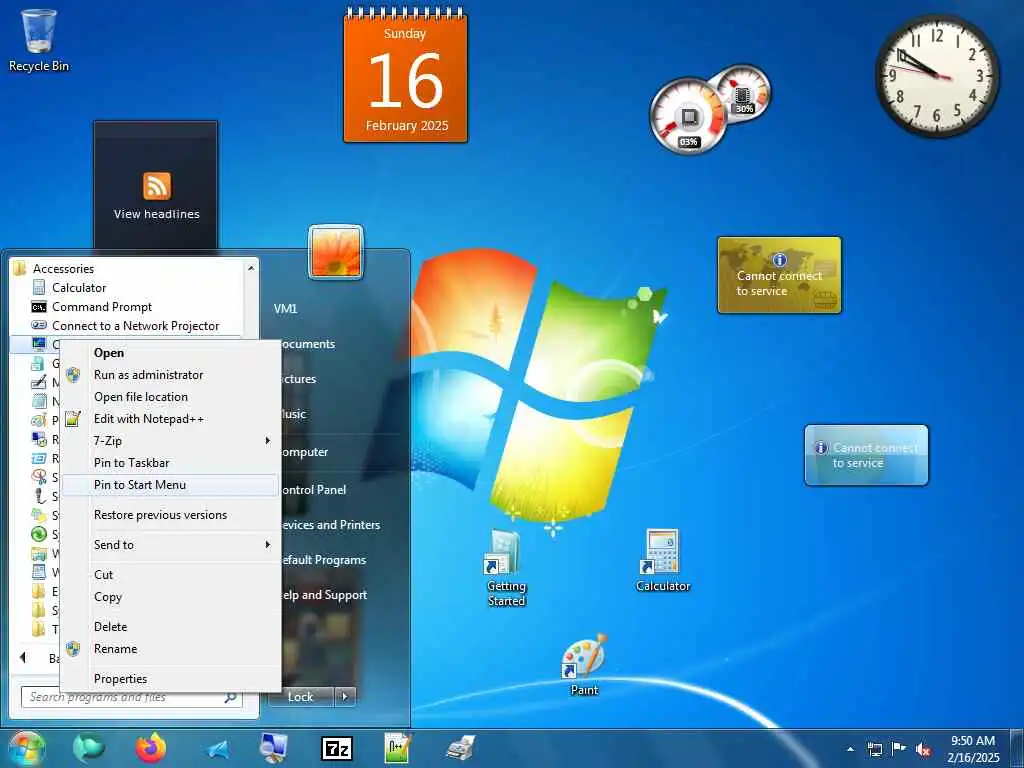This screenshot has width=1024, height=768.
Task: Open Documents from the start menu
Action: [x=308, y=344]
